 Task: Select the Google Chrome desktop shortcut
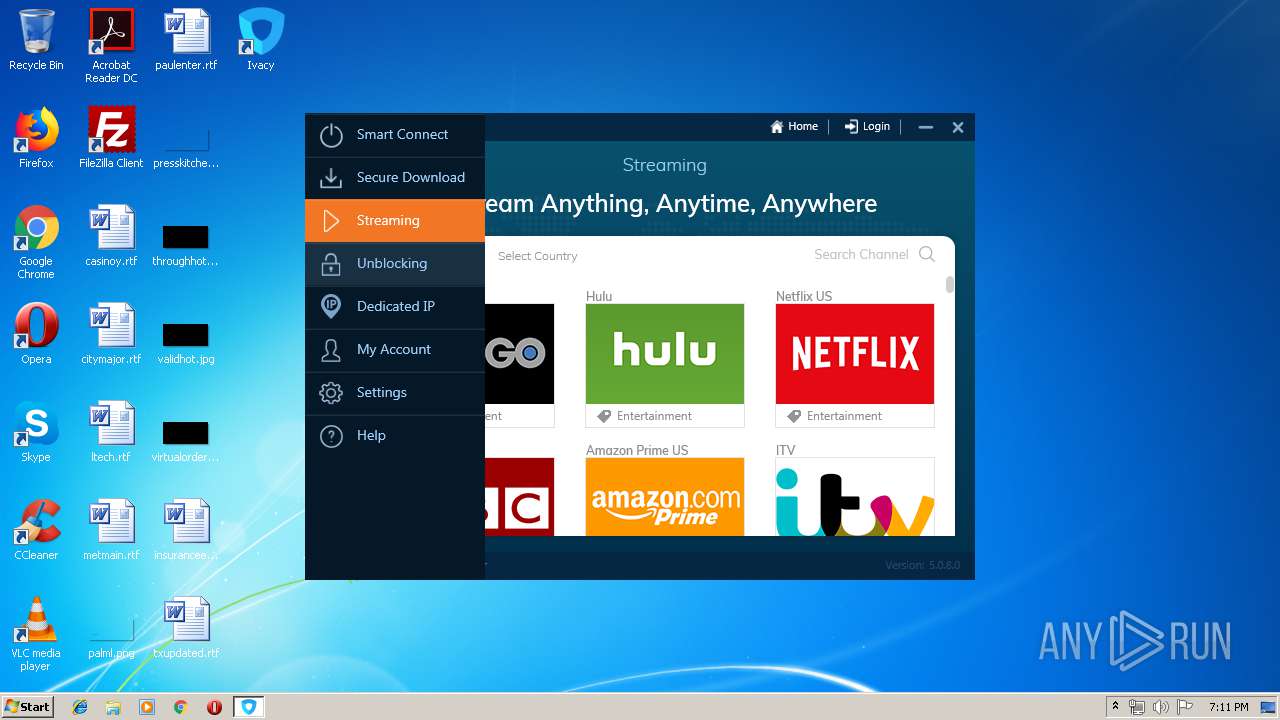(x=36, y=242)
